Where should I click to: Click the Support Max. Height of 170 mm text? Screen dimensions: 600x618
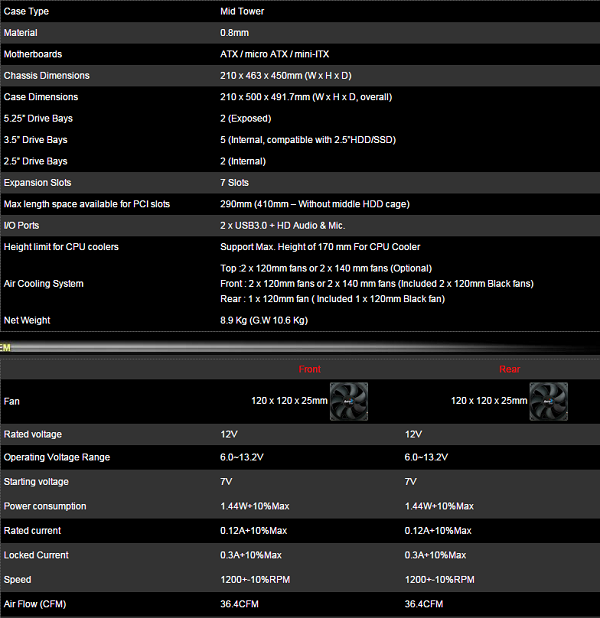point(320,247)
